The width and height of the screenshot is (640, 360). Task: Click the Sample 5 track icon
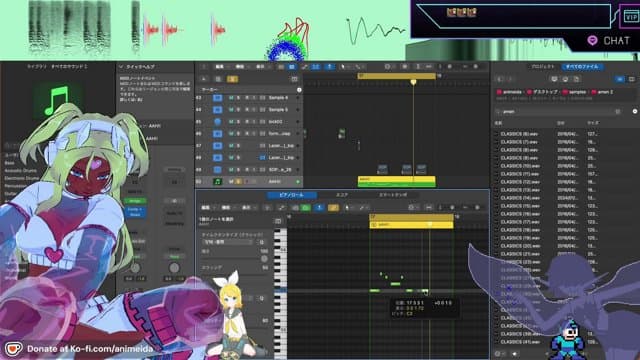(218, 110)
